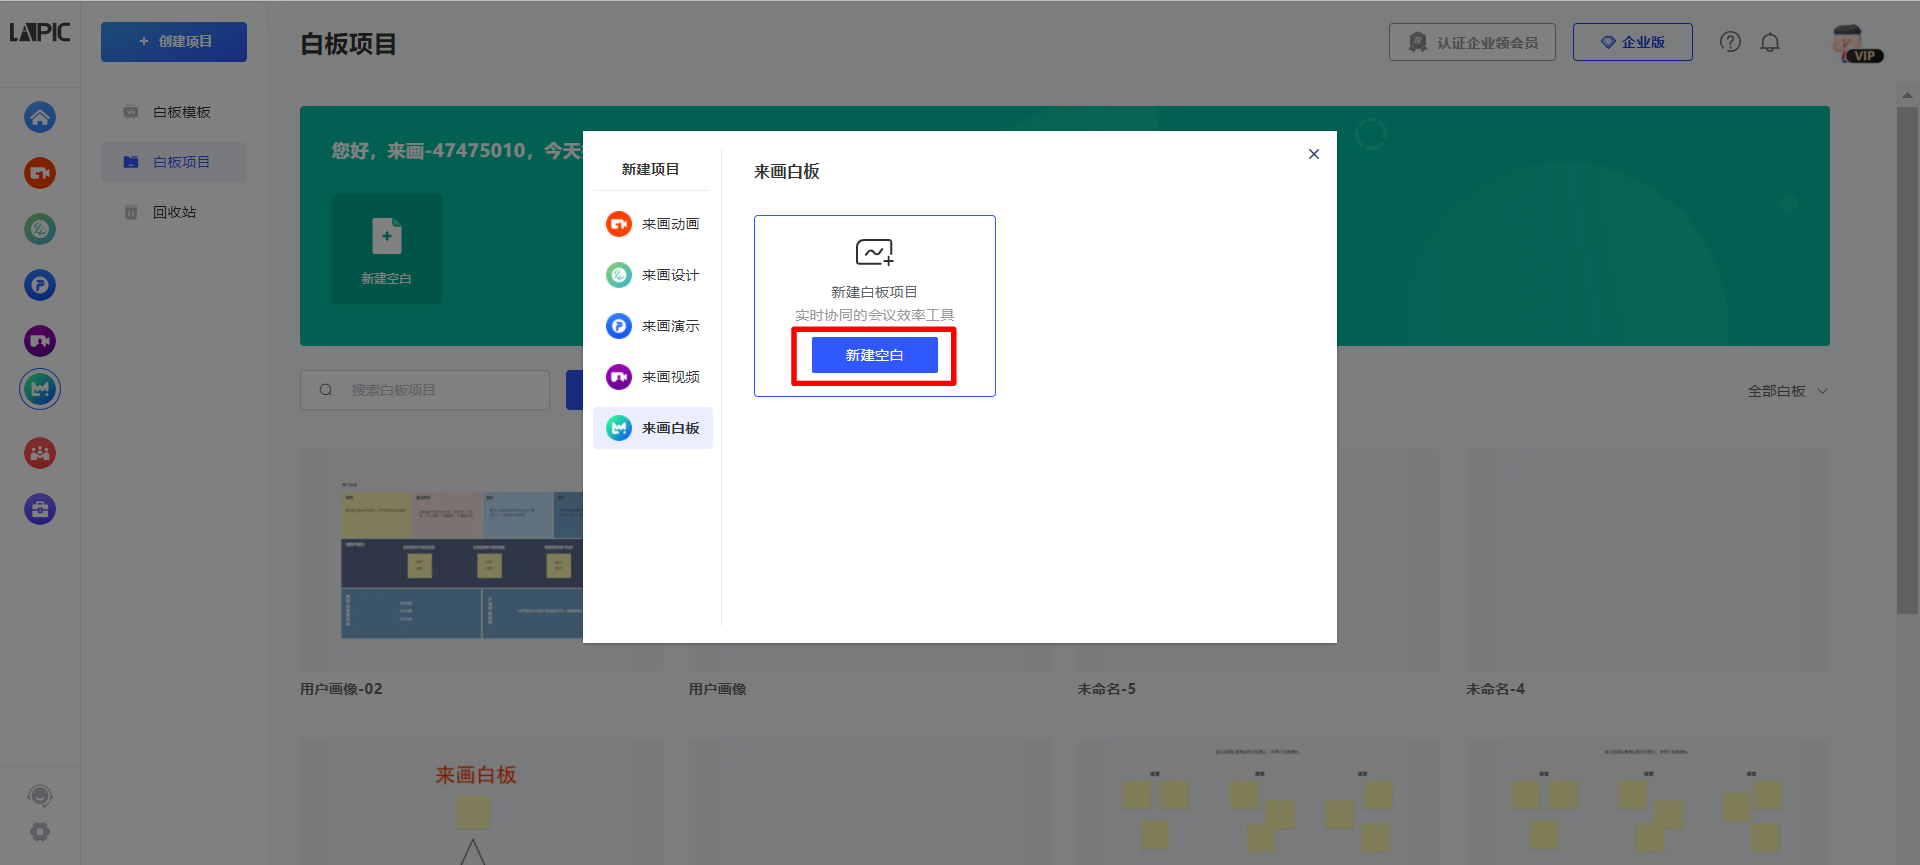Click the 新建白板项目 label in card

point(874,292)
